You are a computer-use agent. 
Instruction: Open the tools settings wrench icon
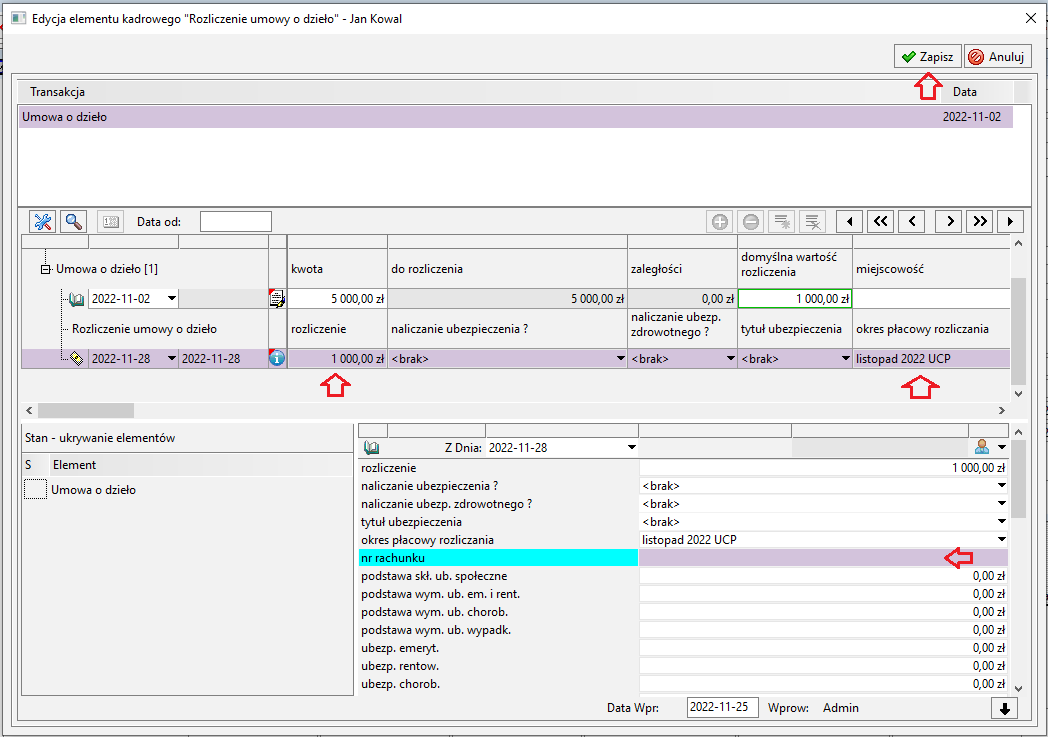[x=43, y=221]
